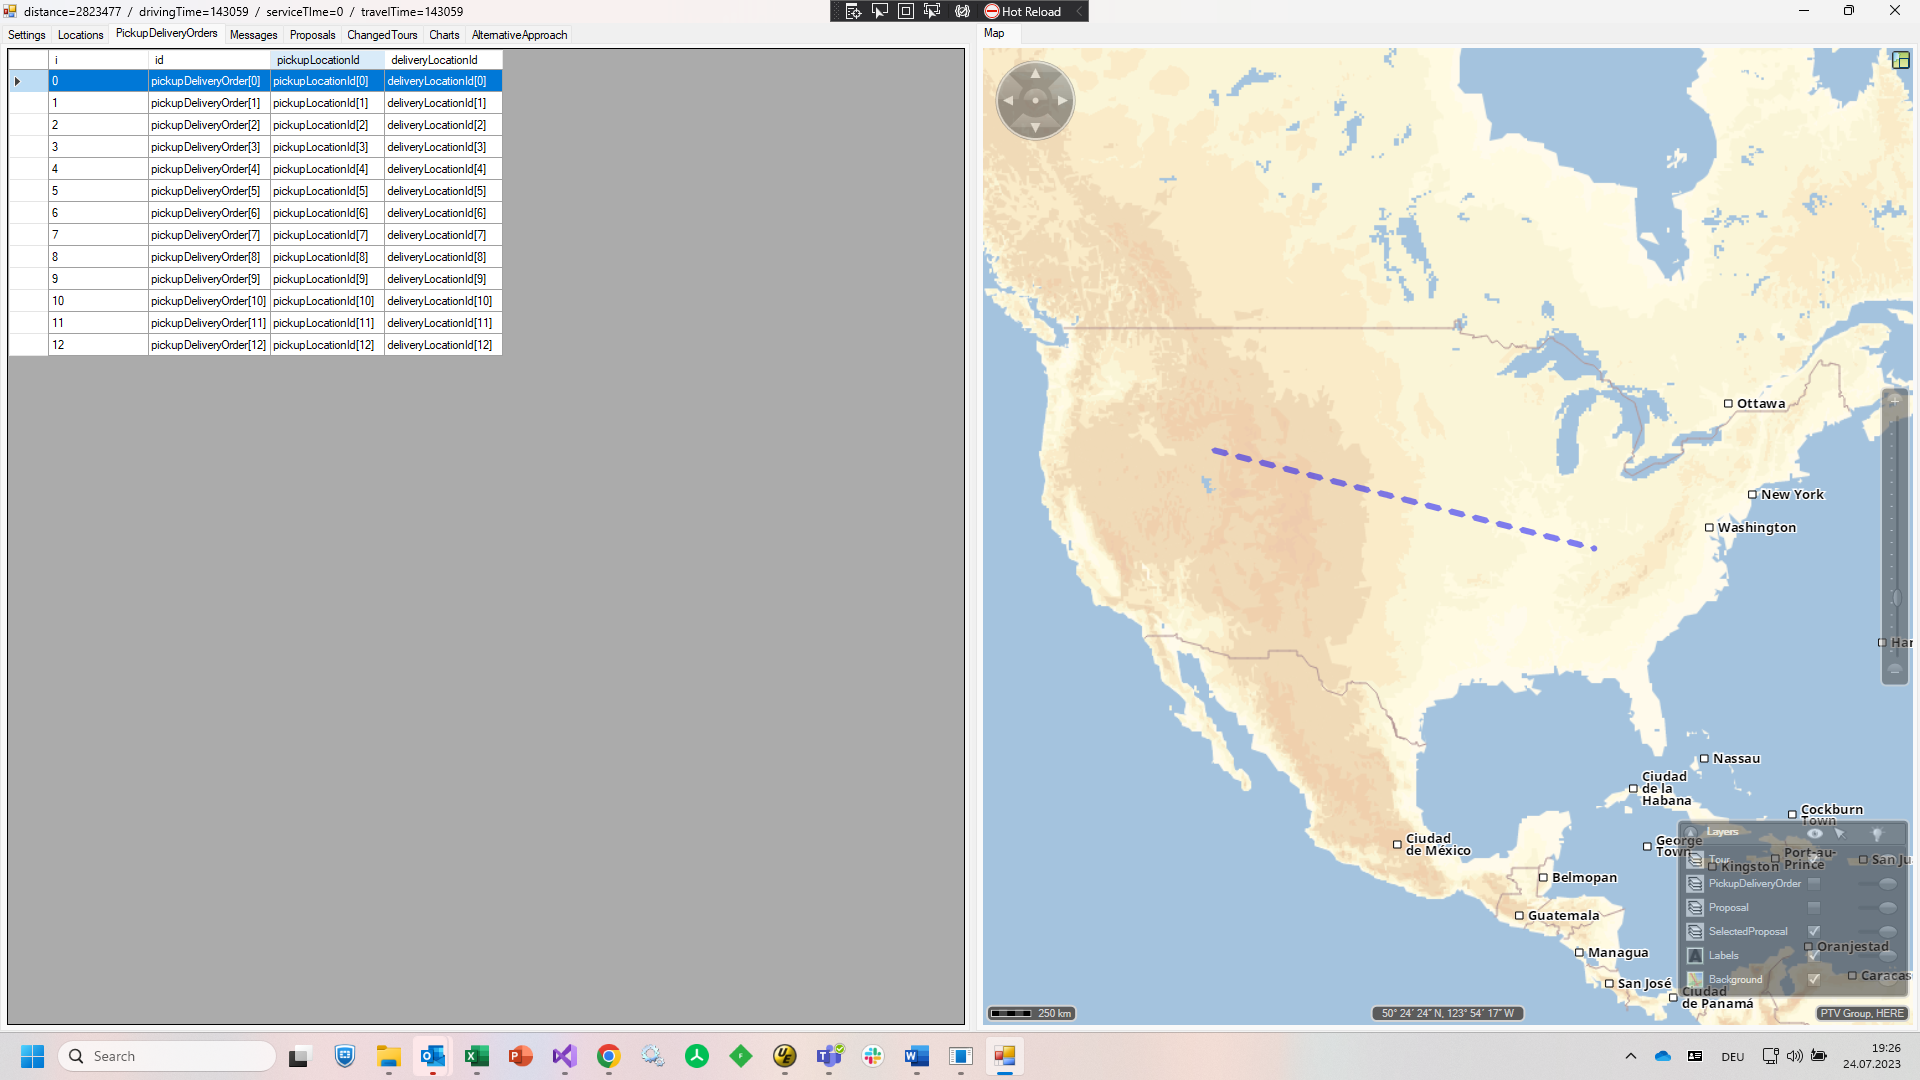Enable the Proposal layer checkbox

coord(1814,908)
